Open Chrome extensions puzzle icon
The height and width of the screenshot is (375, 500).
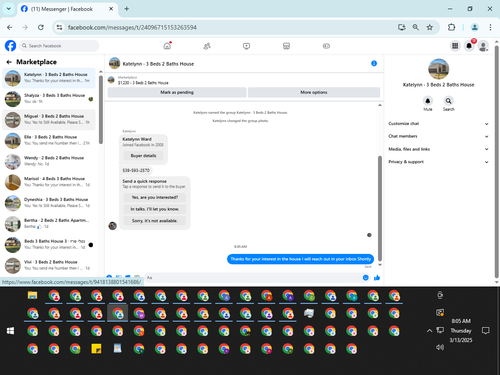(451, 27)
